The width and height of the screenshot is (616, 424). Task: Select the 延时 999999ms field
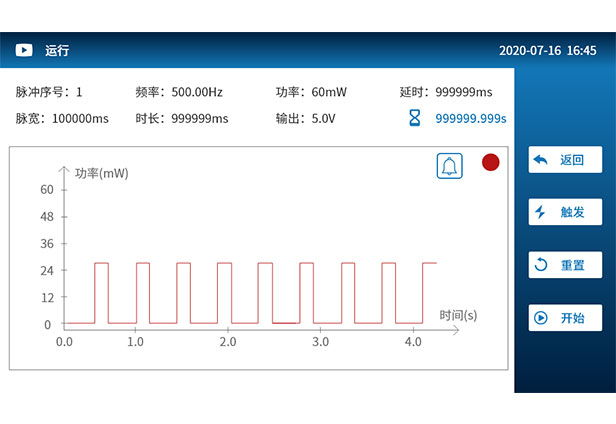tap(460, 92)
